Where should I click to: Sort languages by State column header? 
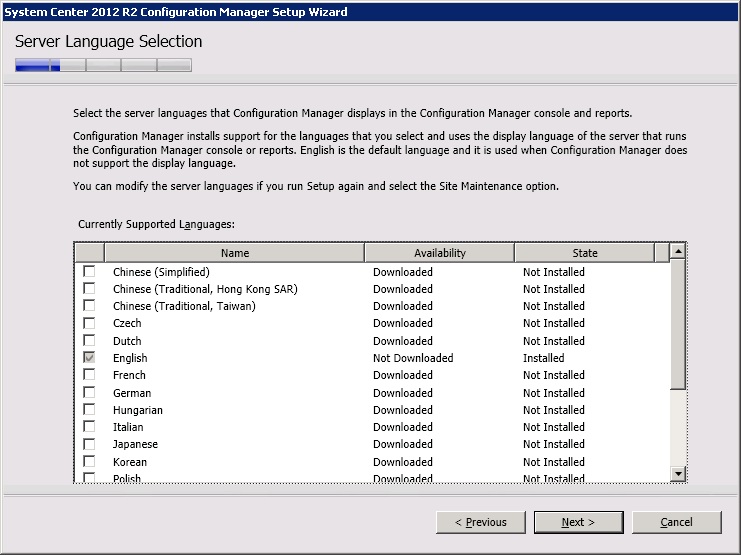(585, 253)
